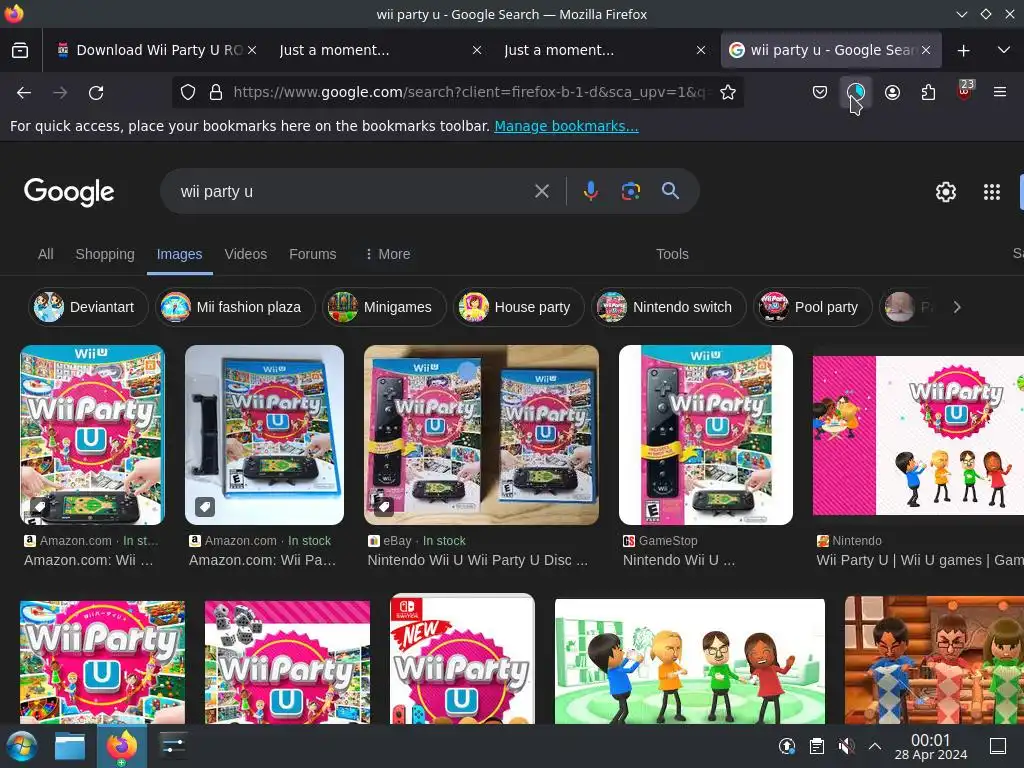The width and height of the screenshot is (1024, 768).
Task: Open the tracking protection shield icon
Action: (188, 93)
